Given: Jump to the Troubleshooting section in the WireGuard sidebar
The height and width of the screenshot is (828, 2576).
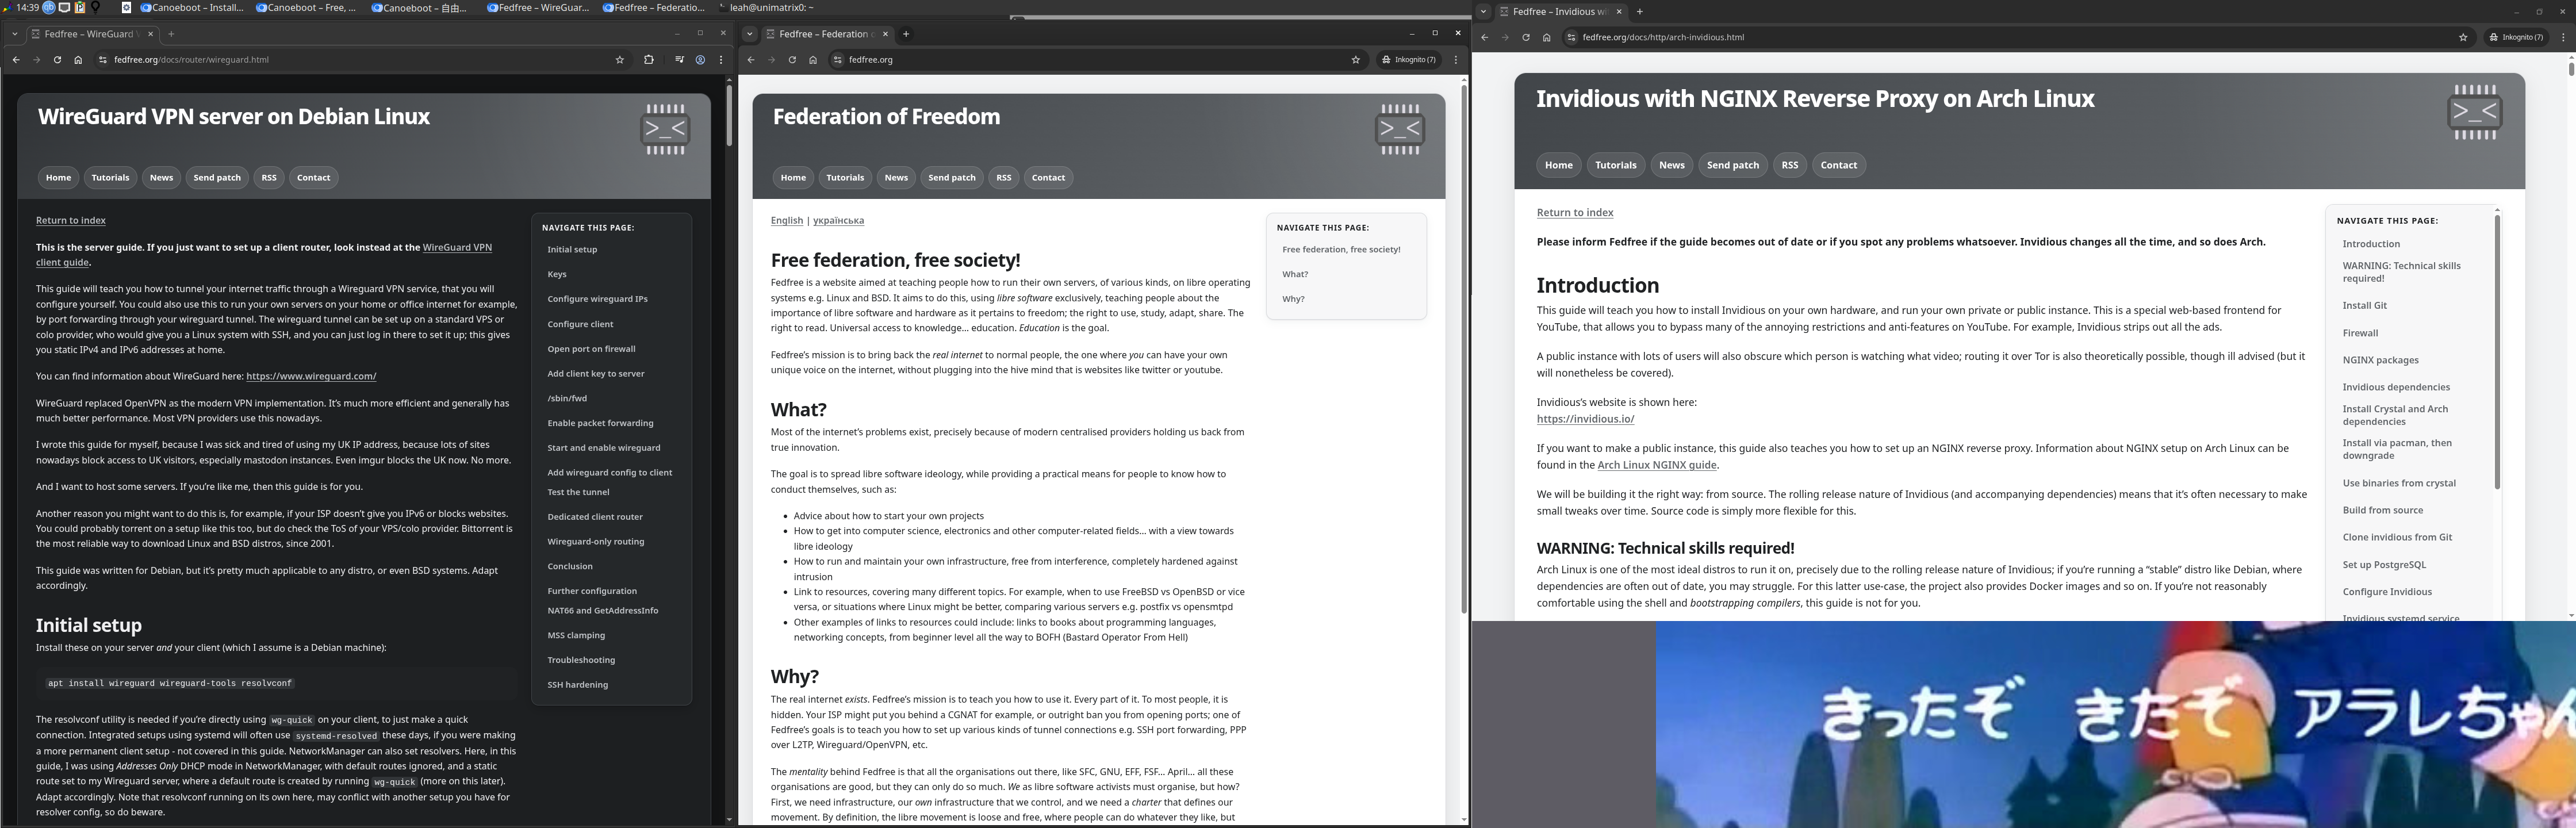Looking at the screenshot, I should point(581,660).
